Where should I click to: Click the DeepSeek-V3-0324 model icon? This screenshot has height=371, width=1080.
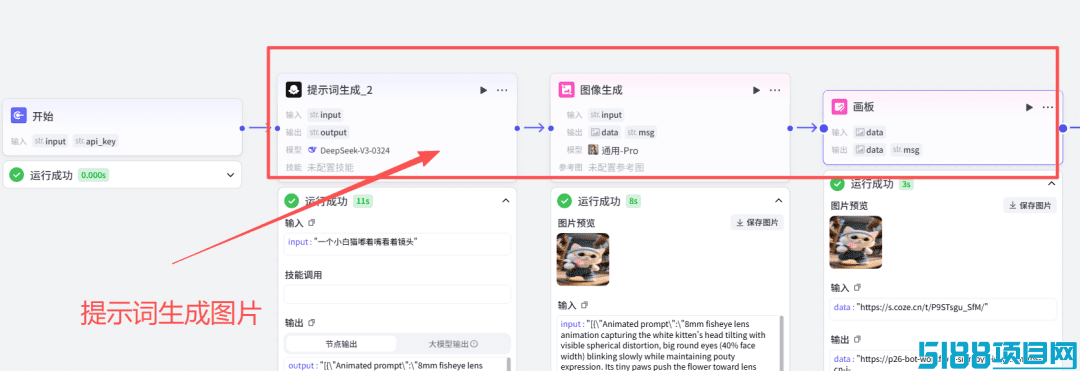[x=312, y=150]
